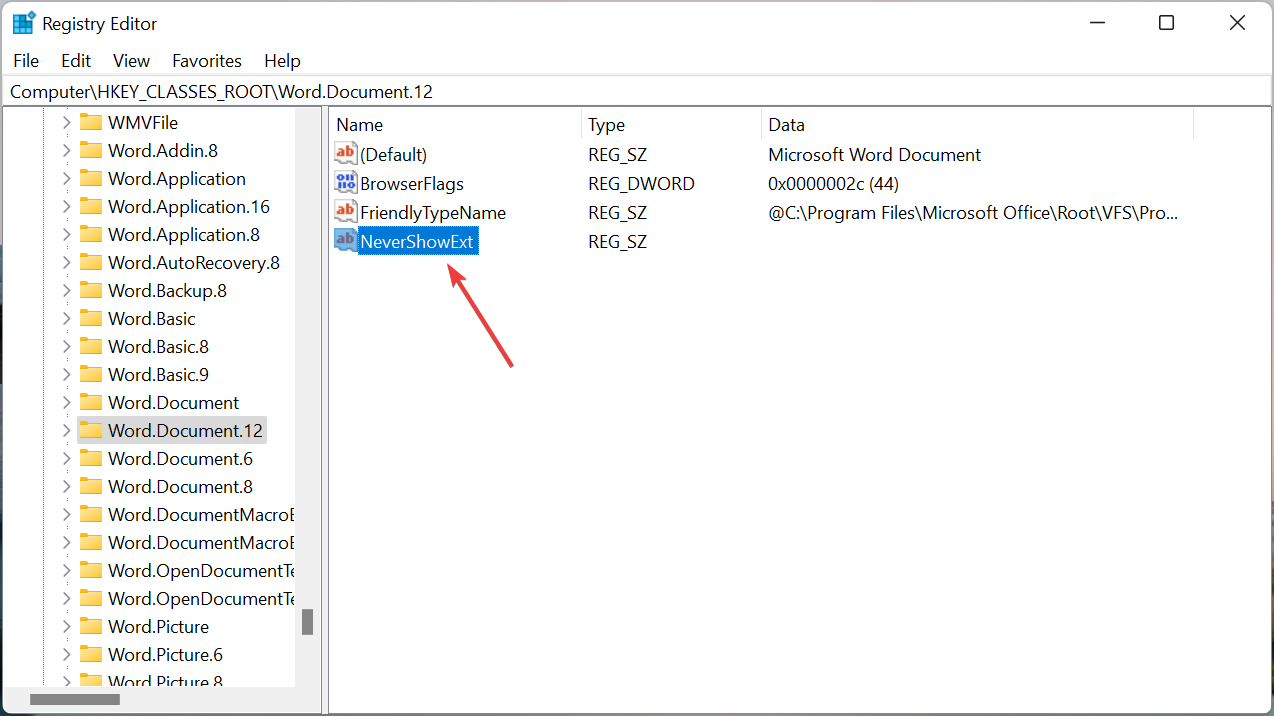Click the horizontal scrollbar below the key tree
This screenshot has height=716, width=1274.
[75, 699]
